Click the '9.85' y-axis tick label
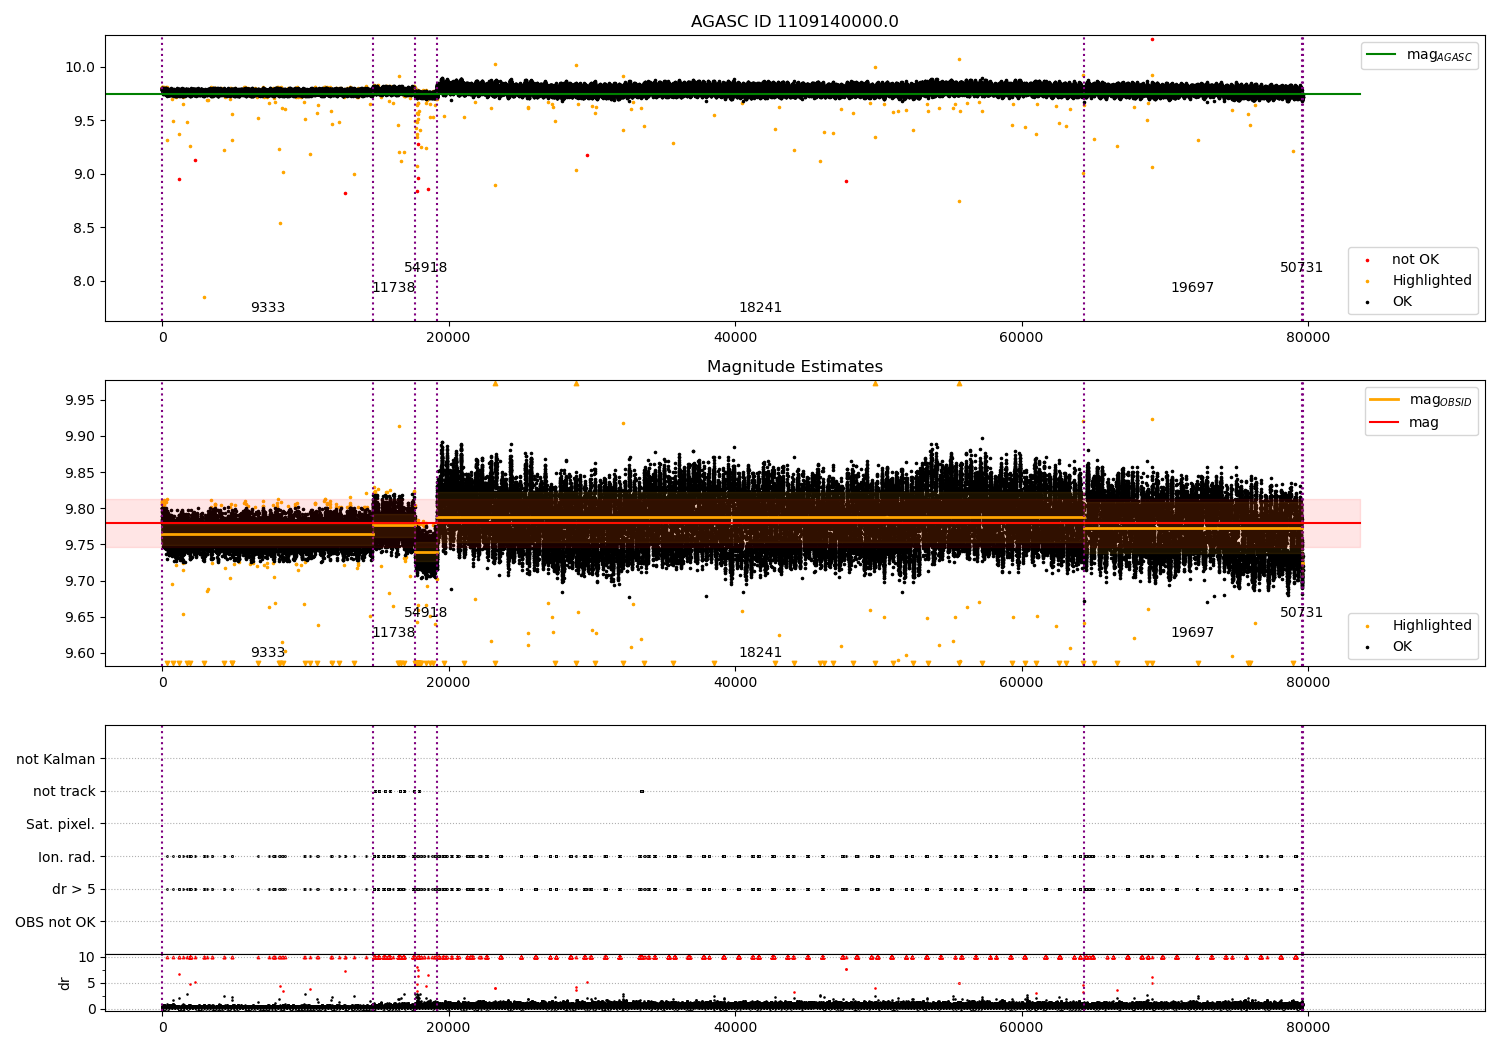Viewport: 1500px width, 1050px height. point(80,473)
